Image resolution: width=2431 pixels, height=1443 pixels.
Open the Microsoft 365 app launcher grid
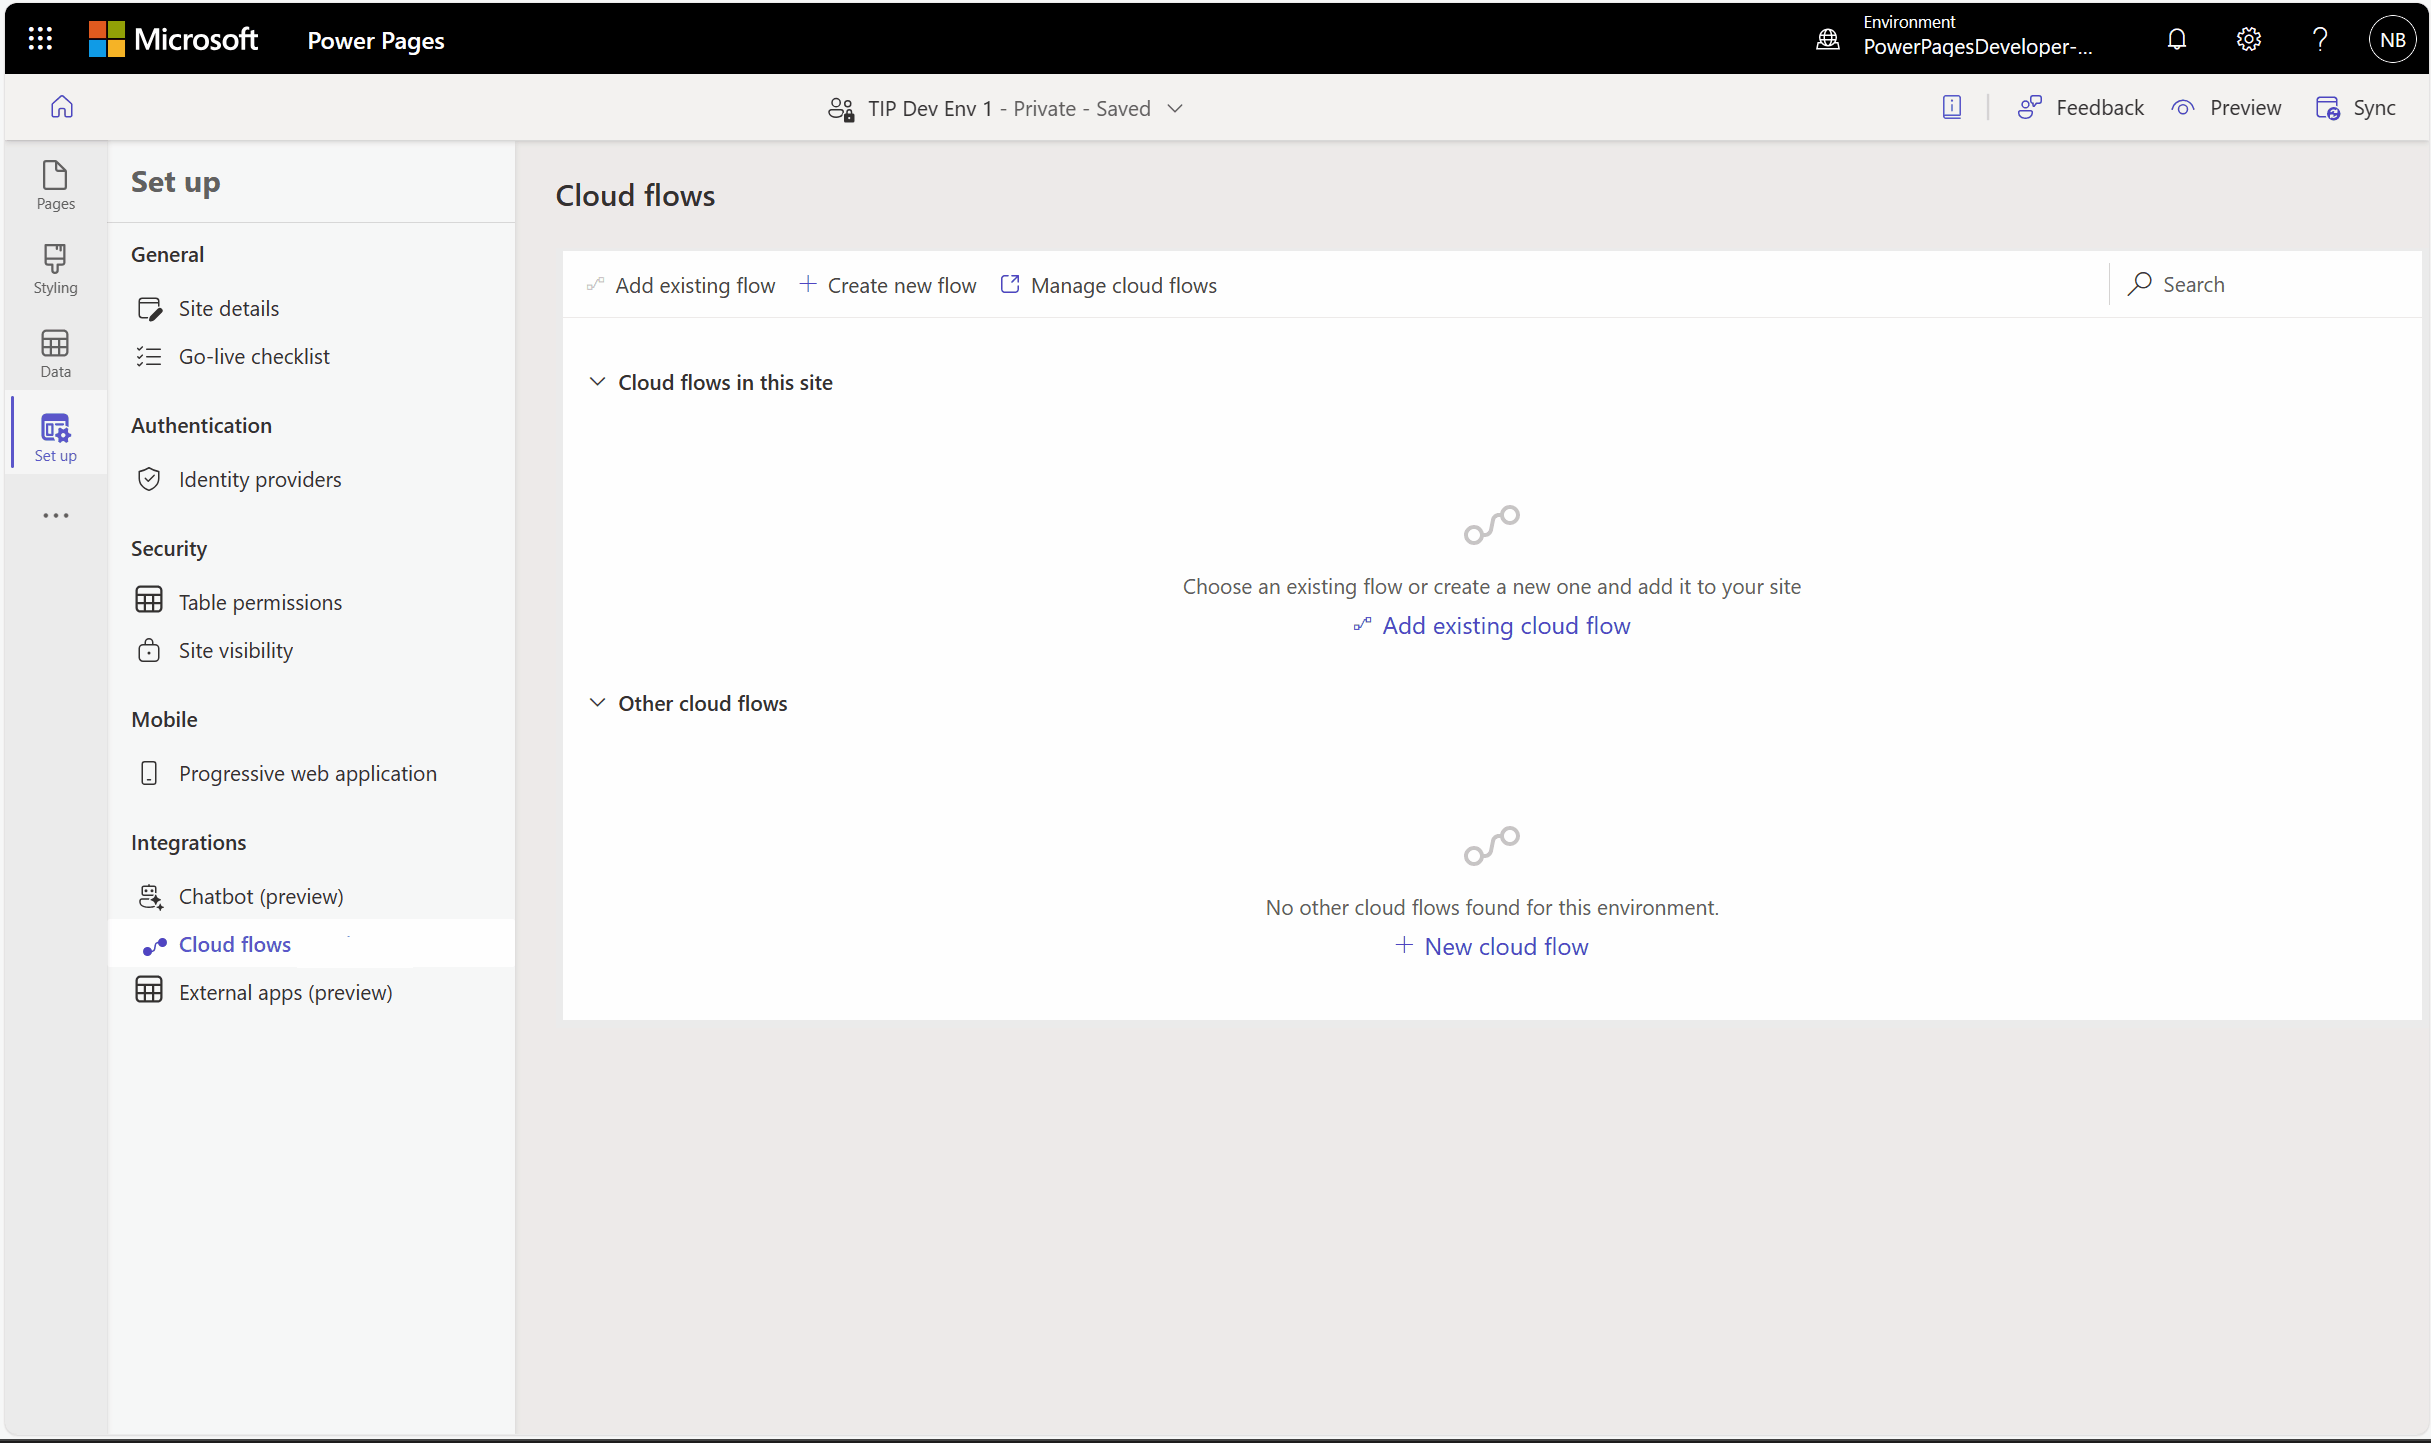[x=39, y=39]
